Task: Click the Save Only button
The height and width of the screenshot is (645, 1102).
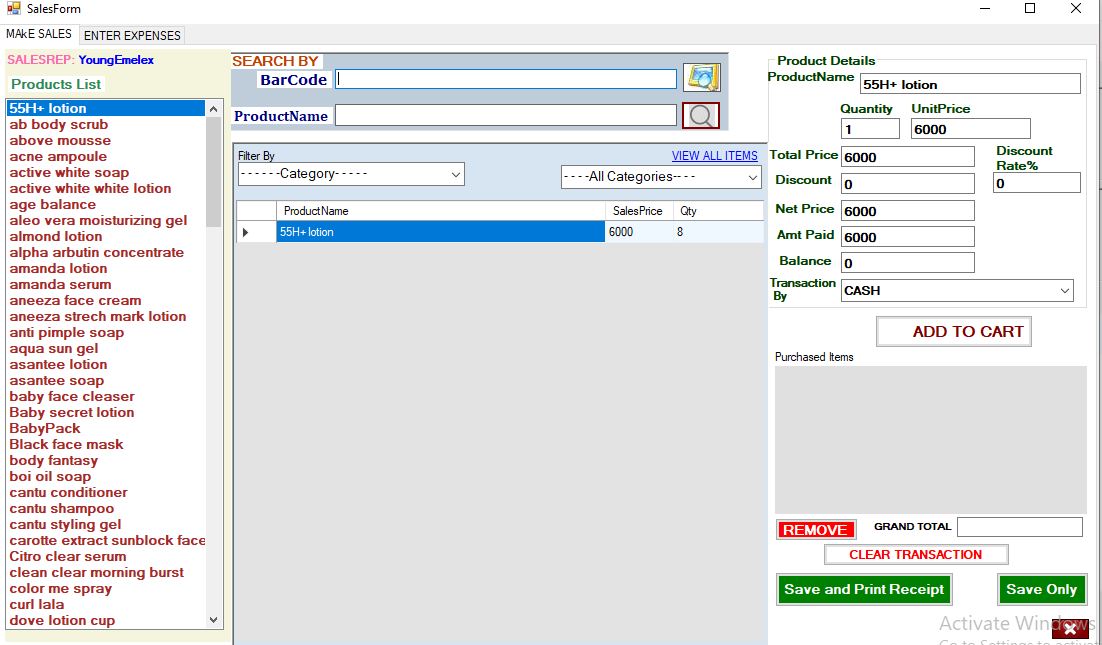Action: pos(1042,589)
